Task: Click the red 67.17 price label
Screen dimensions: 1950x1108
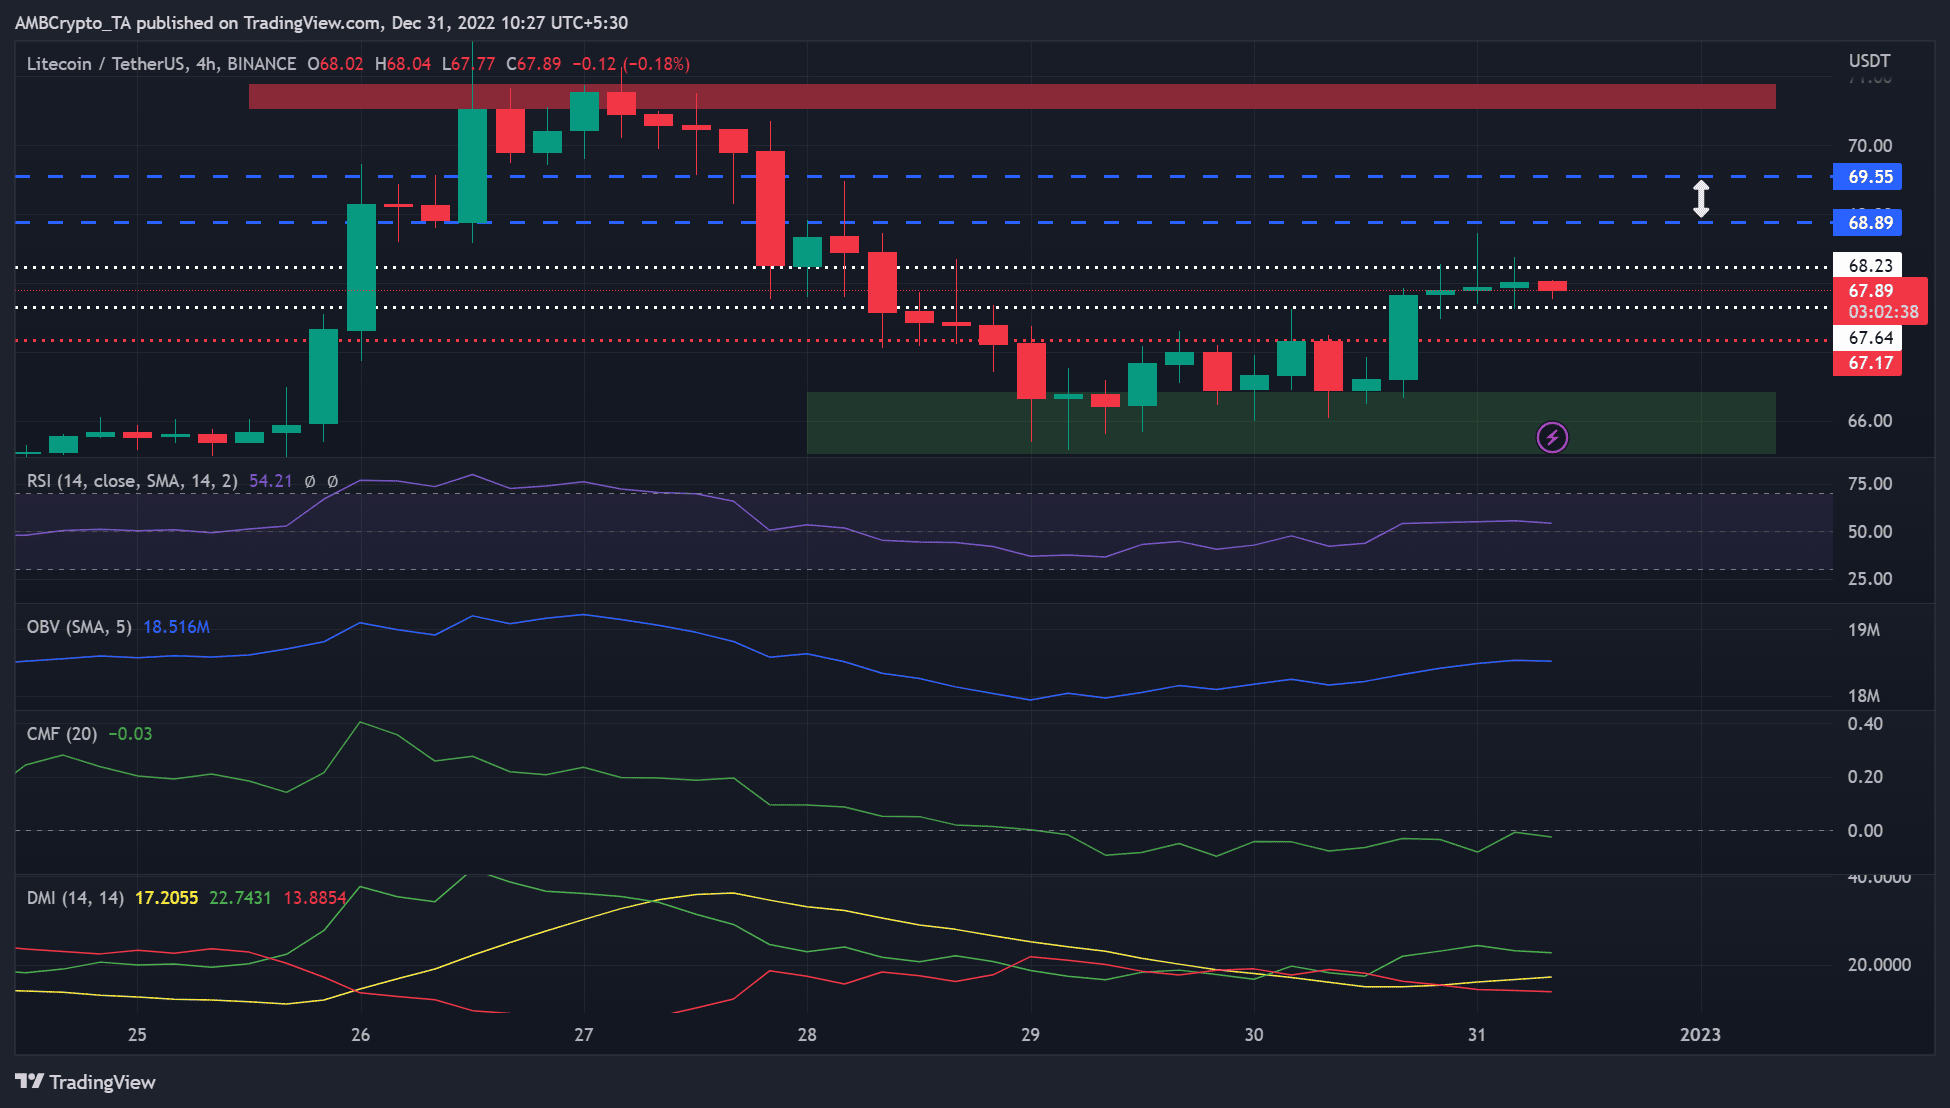Action: [x=1867, y=363]
